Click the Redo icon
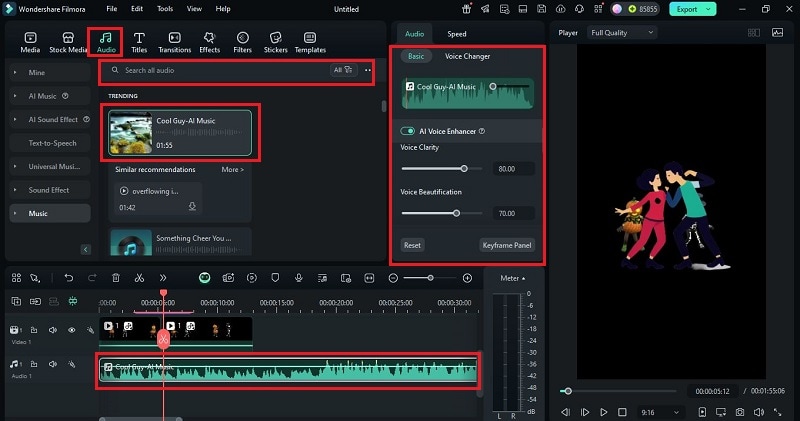The image size is (800, 421). (92, 278)
